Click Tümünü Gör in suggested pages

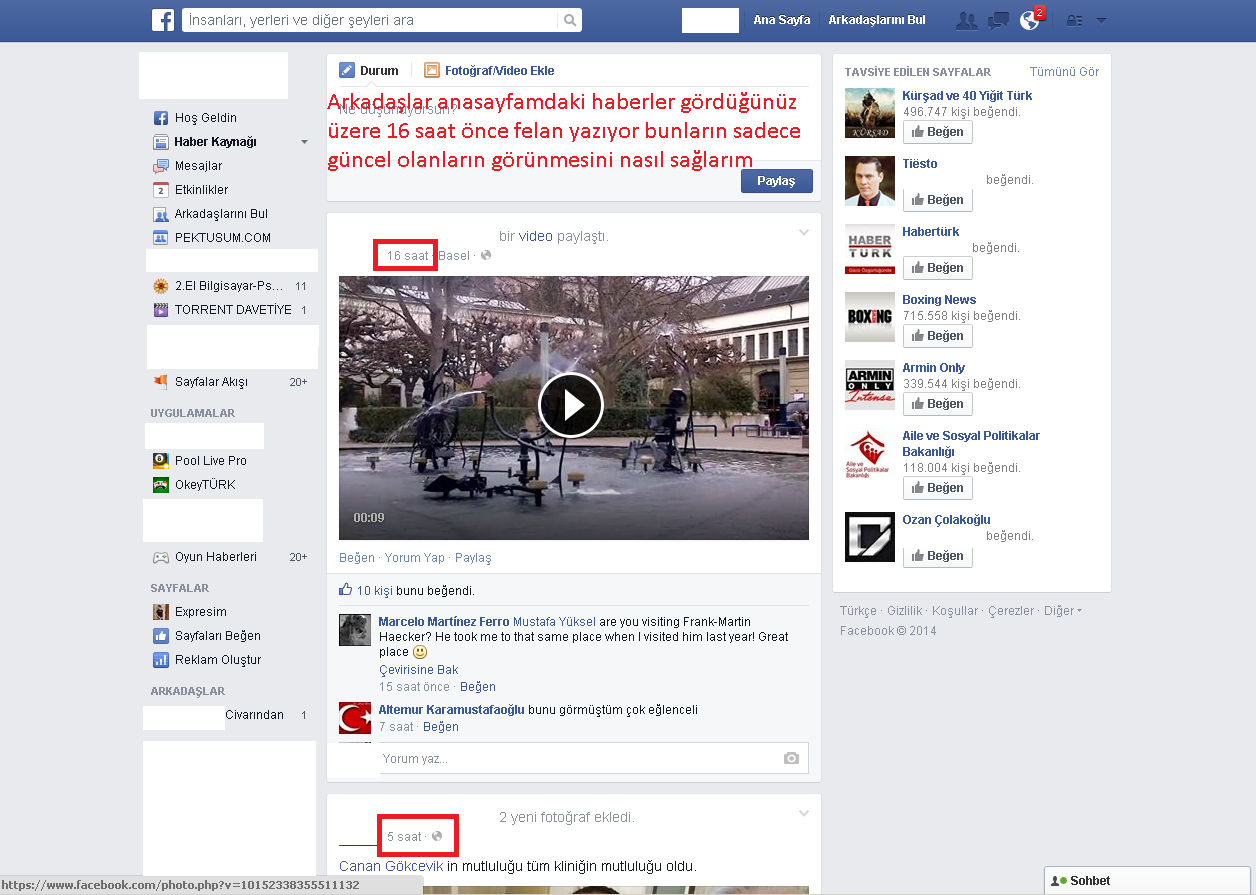1064,72
